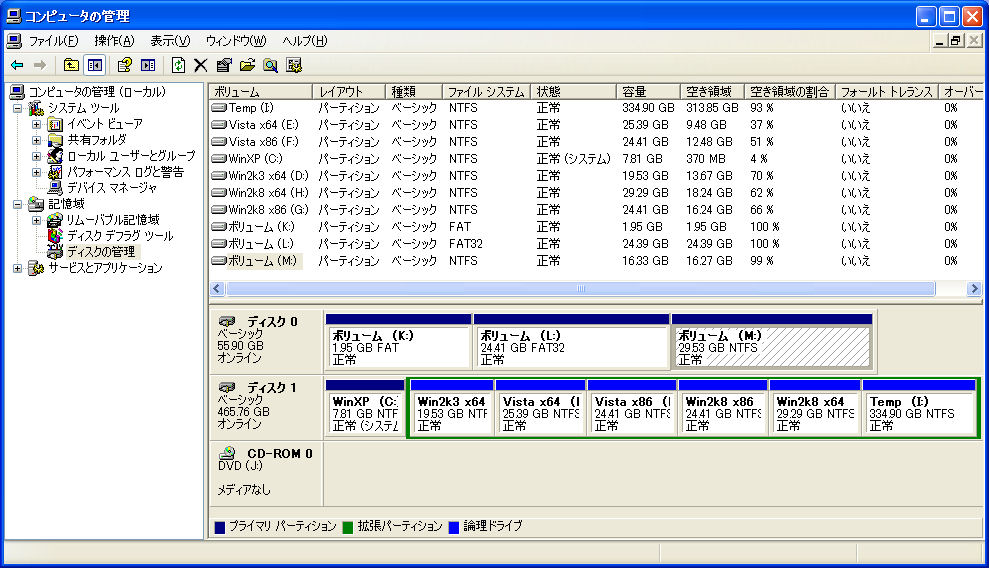
Task: Expand the サービスとアプリケーション tree node
Action: tap(18, 269)
